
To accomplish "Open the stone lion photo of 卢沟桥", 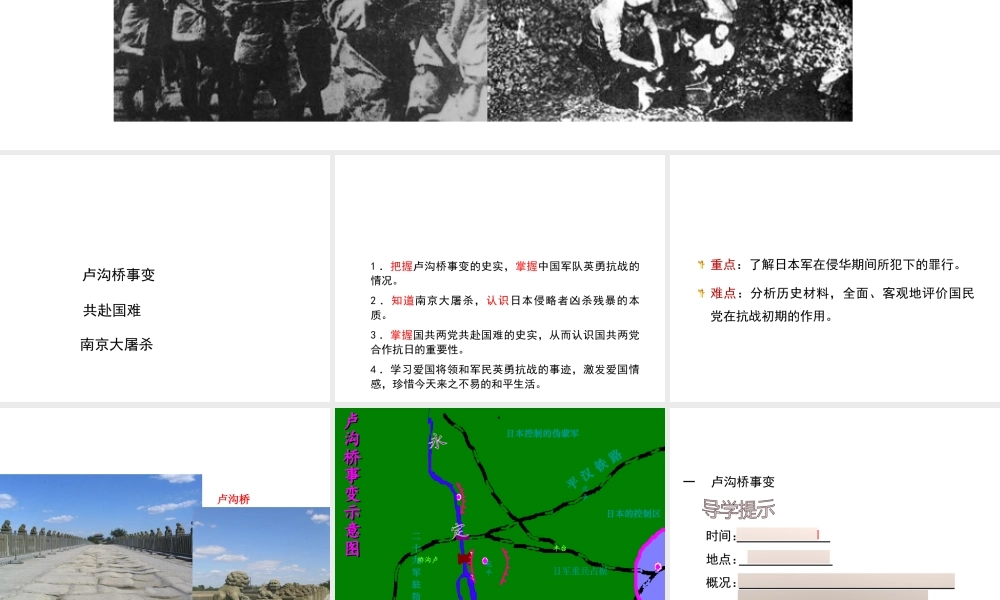I will [x=261, y=553].
